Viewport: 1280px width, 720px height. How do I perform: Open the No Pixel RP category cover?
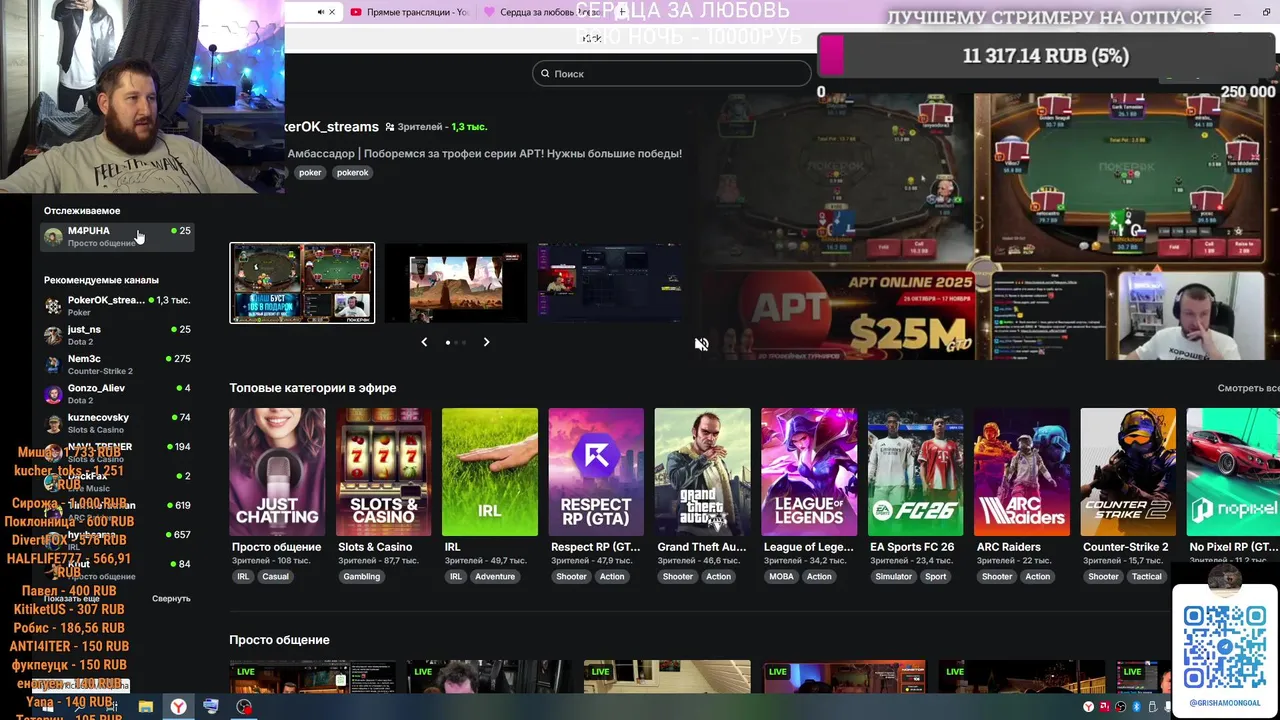click(1233, 472)
